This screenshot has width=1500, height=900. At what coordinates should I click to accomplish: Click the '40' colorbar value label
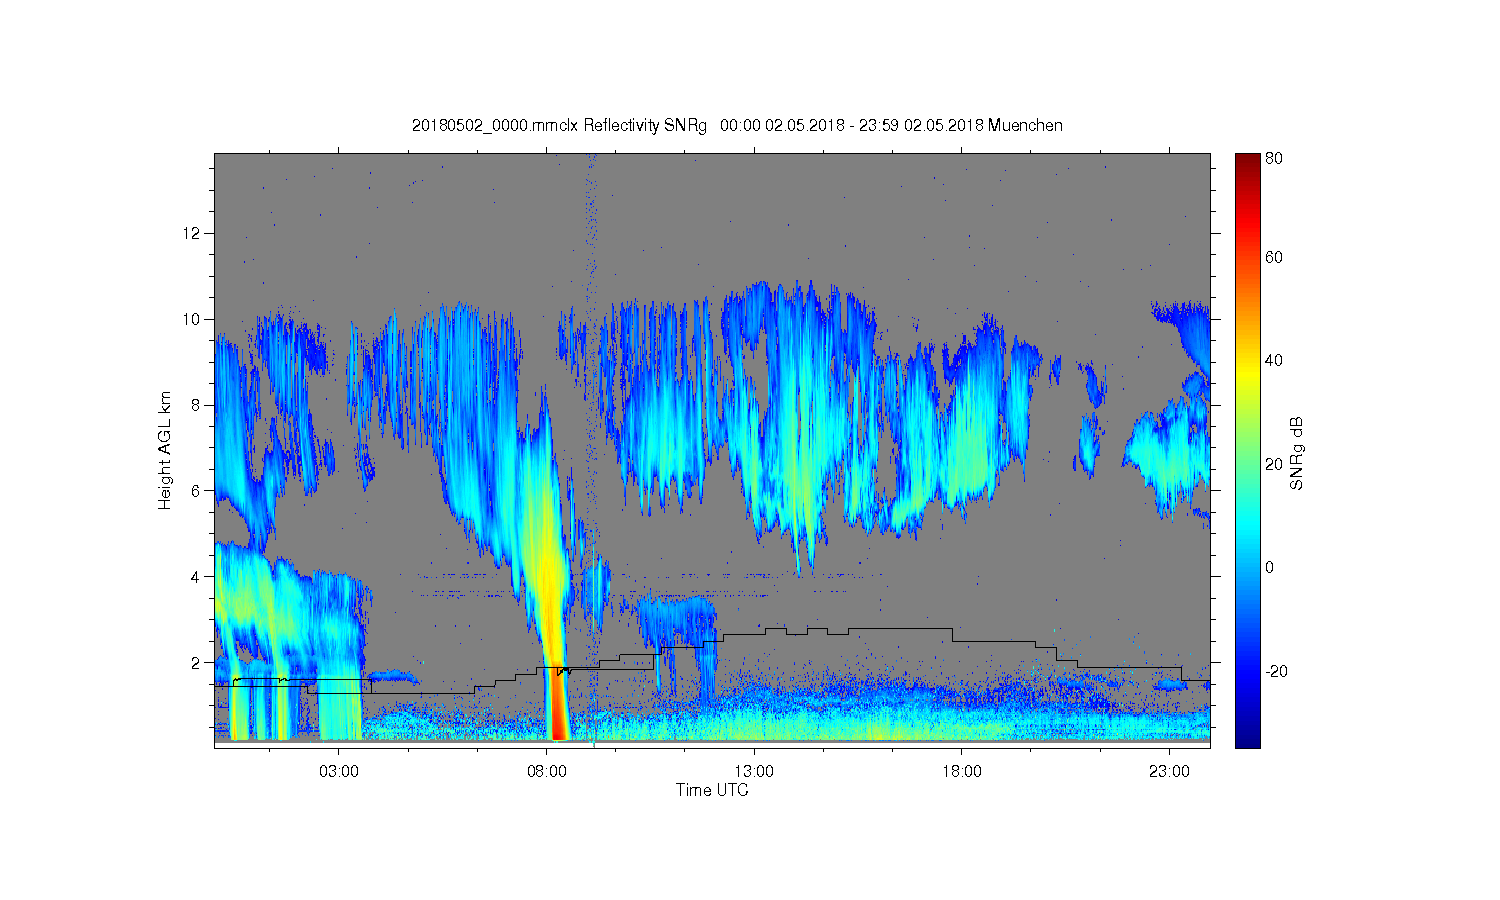1274,361
